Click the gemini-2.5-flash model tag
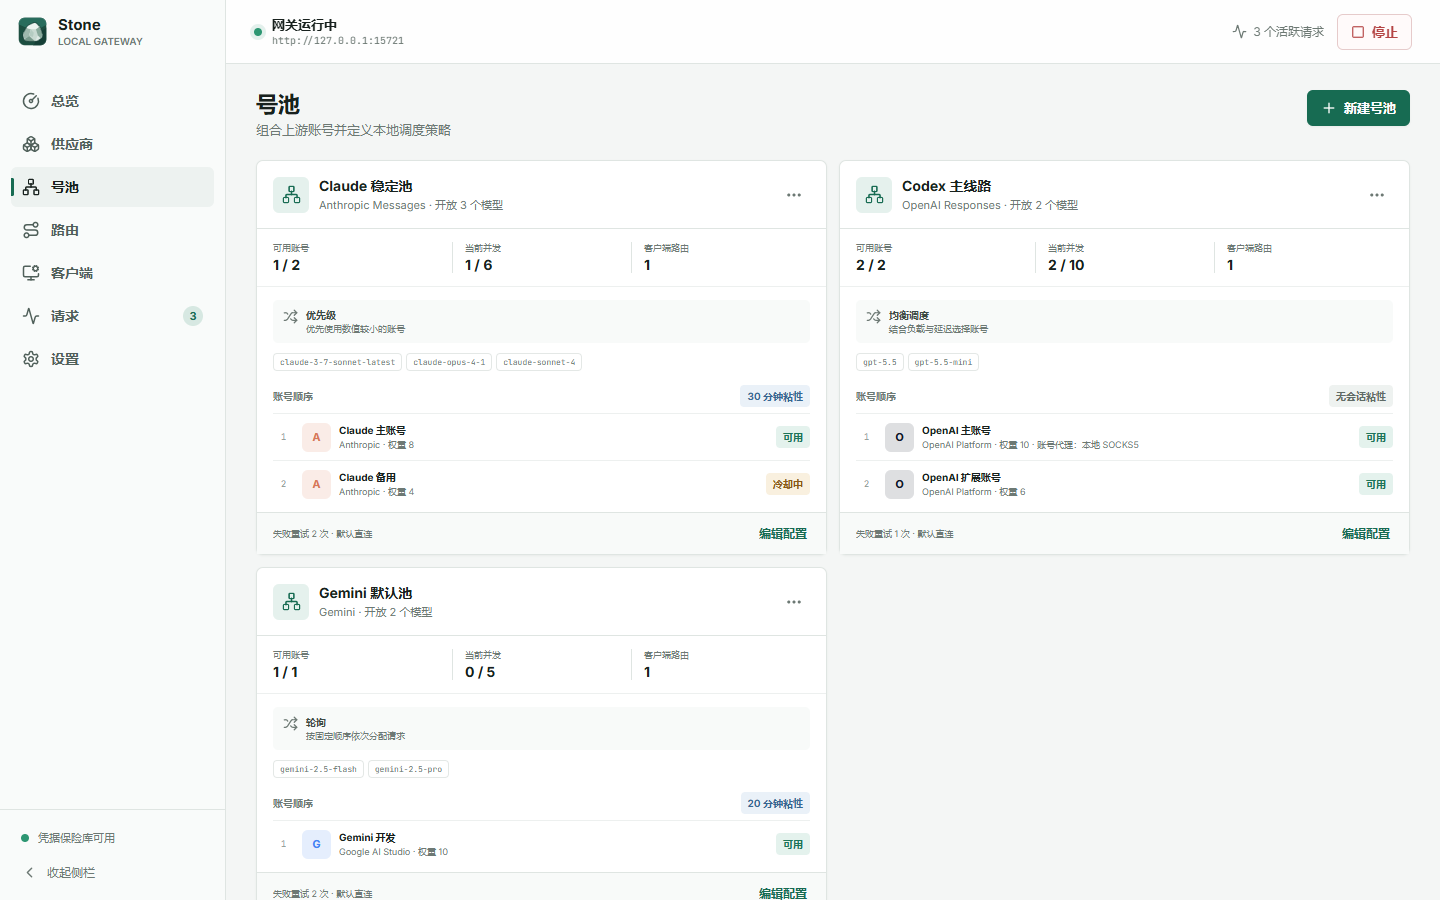 (x=318, y=769)
